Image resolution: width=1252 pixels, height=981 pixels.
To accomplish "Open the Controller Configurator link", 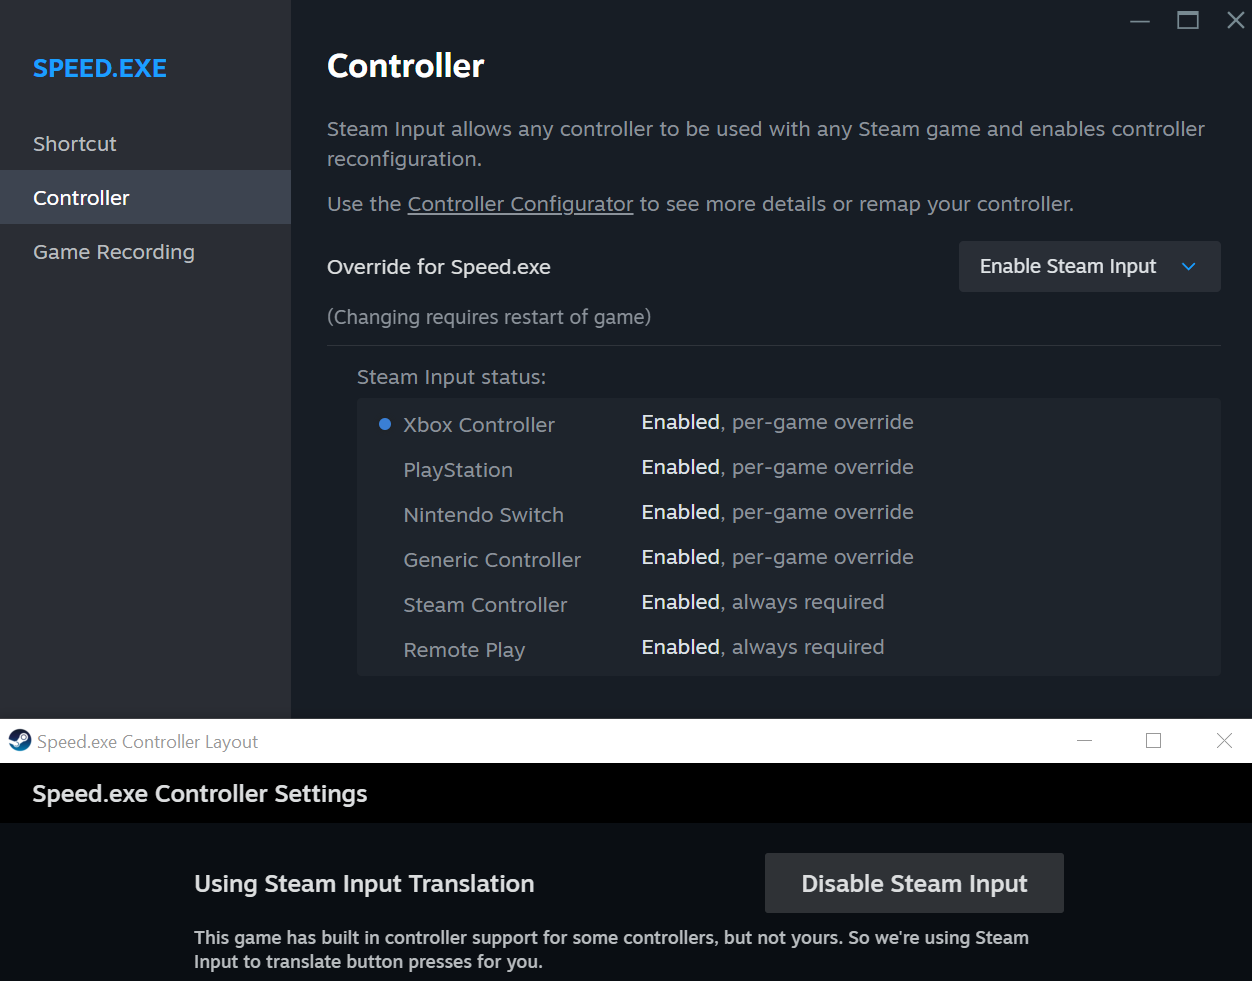I will [520, 204].
